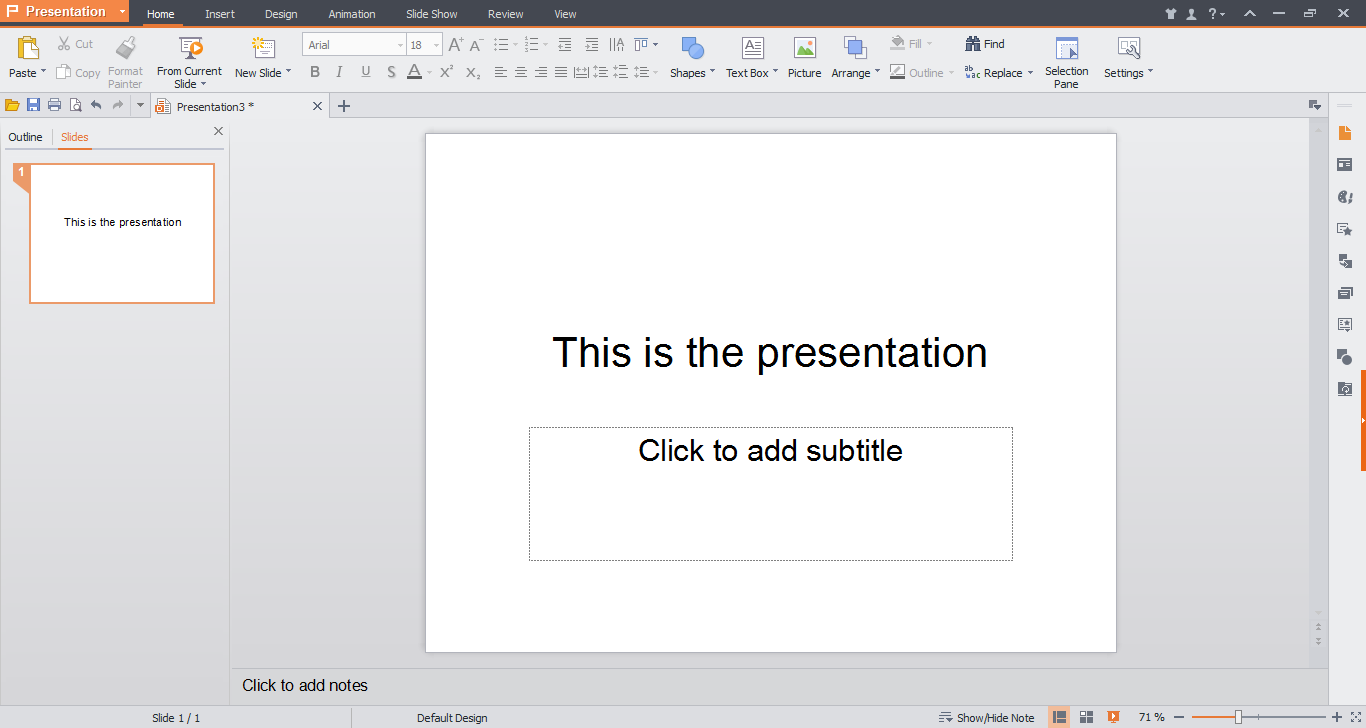Viewport: 1366px width, 728px height.
Task: Start slideshow From Current Slide
Action: tap(190, 48)
